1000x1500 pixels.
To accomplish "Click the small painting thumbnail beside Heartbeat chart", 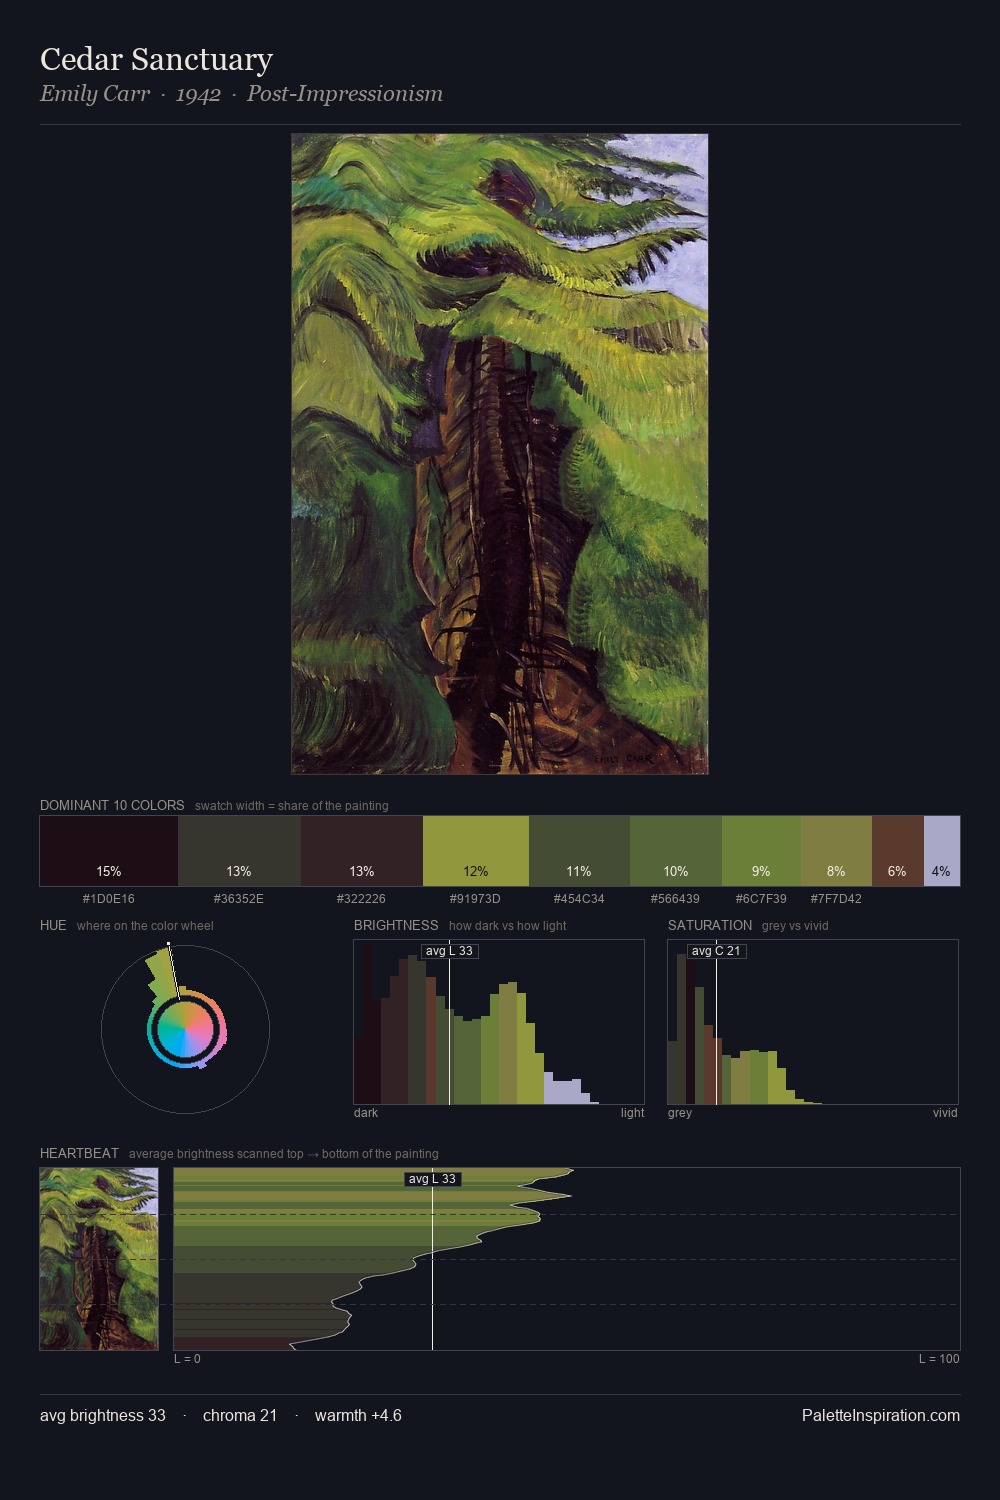I will 99,1259.
